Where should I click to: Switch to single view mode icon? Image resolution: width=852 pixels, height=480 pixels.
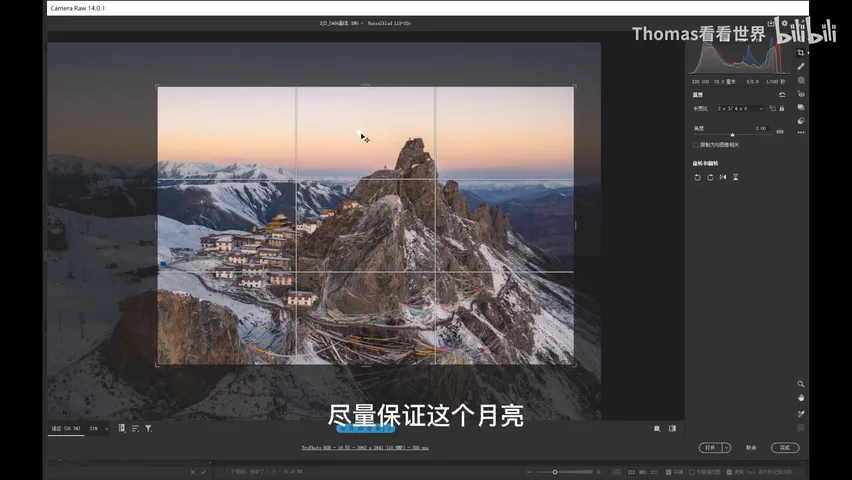pyautogui.click(x=657, y=428)
